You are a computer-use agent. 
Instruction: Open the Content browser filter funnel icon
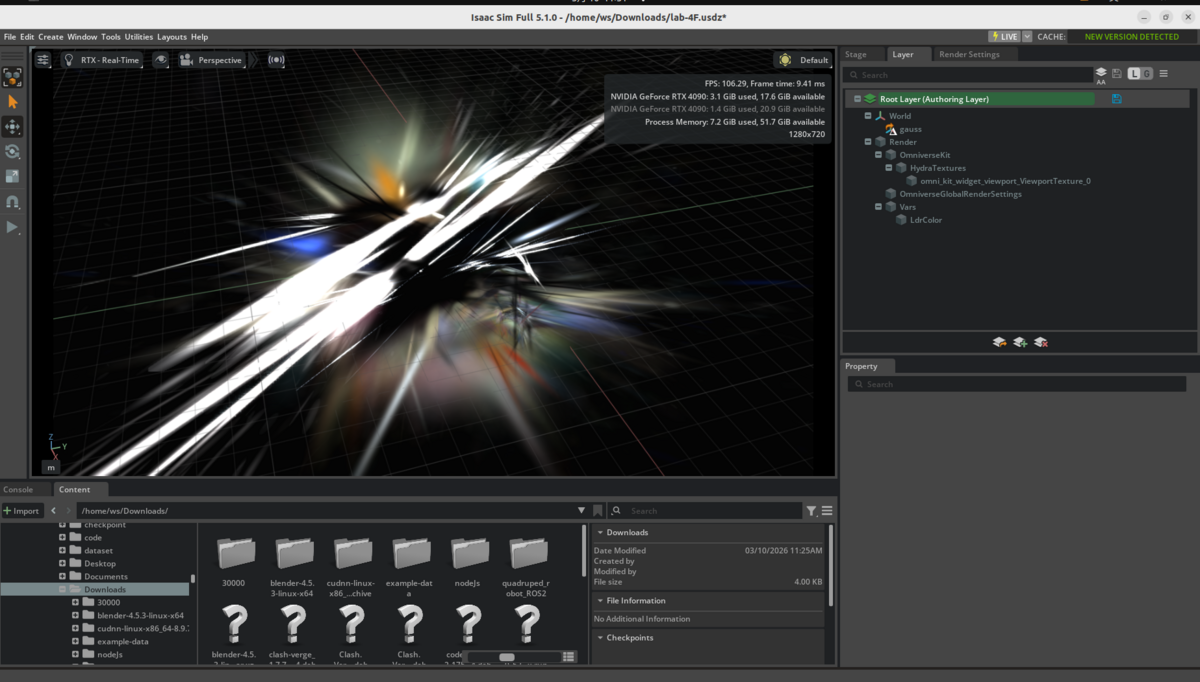click(811, 511)
